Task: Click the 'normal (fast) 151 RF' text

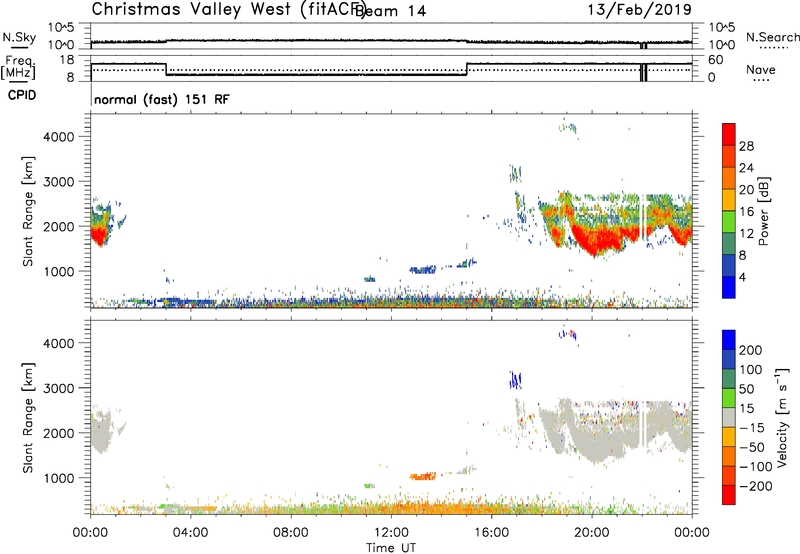Action: [162, 99]
